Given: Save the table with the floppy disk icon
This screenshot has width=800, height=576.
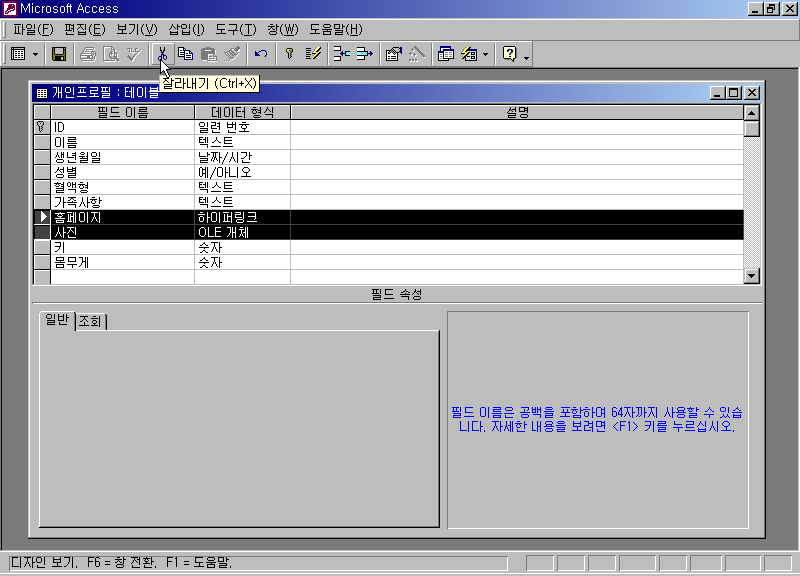Looking at the screenshot, I should tap(59, 54).
